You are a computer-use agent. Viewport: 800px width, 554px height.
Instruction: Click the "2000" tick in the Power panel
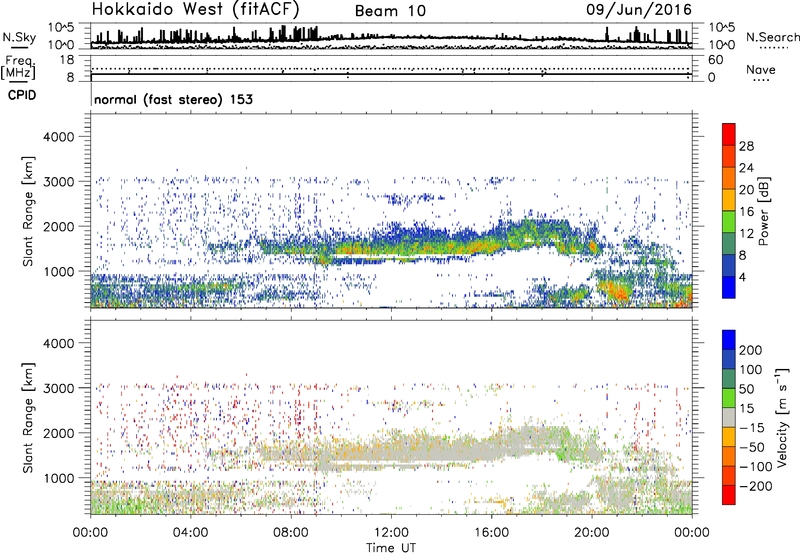pos(58,226)
